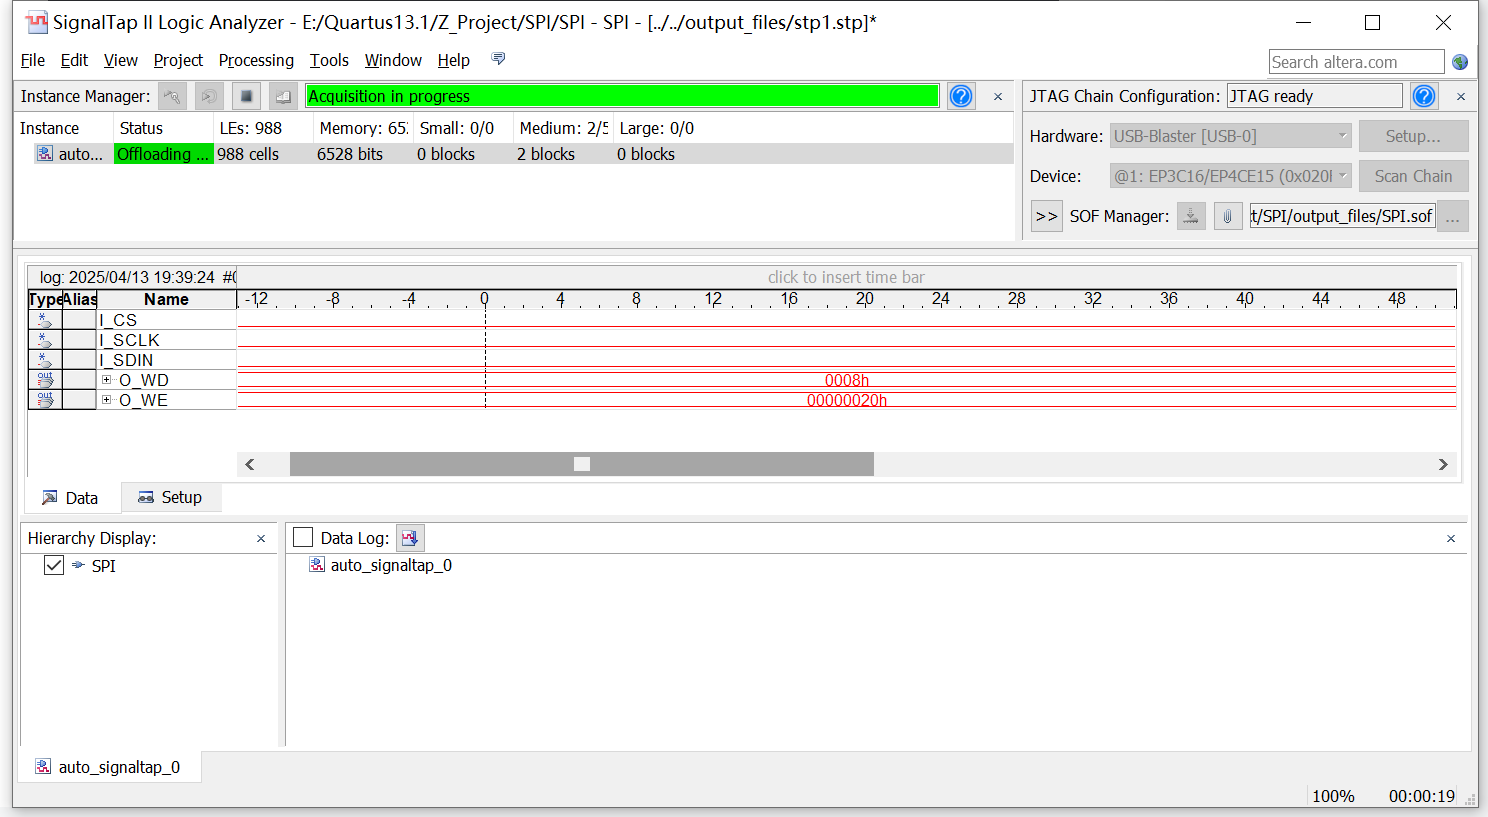The width and height of the screenshot is (1488, 817).
Task: Click the 0008h value on O_WD waveform
Action: tap(847, 380)
